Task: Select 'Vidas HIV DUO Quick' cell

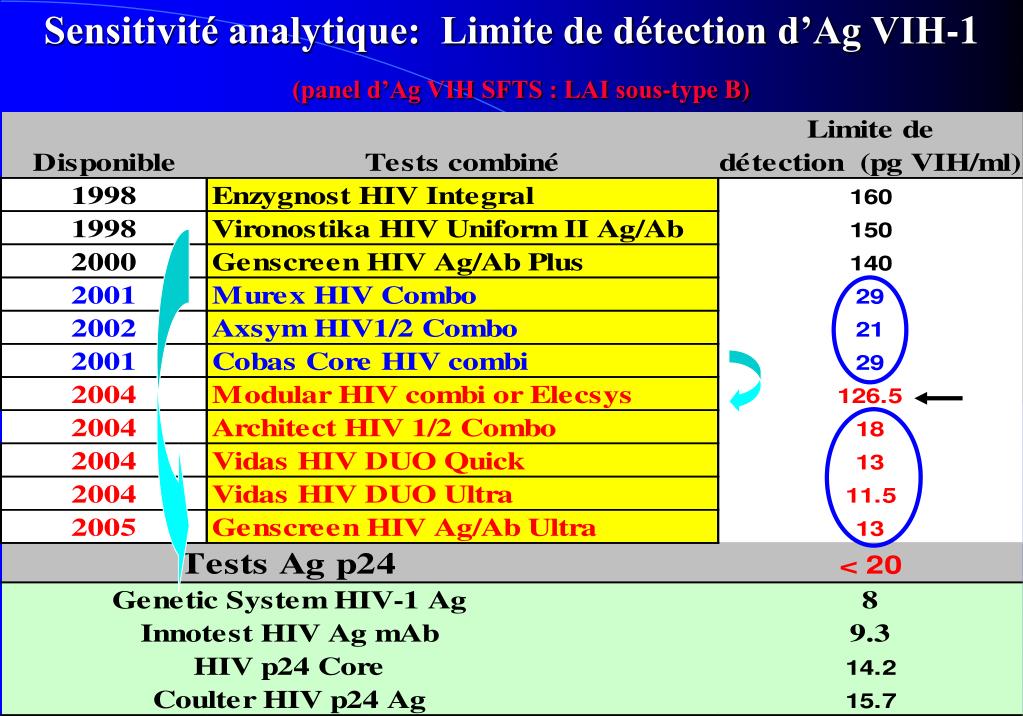Action: [x=463, y=461]
